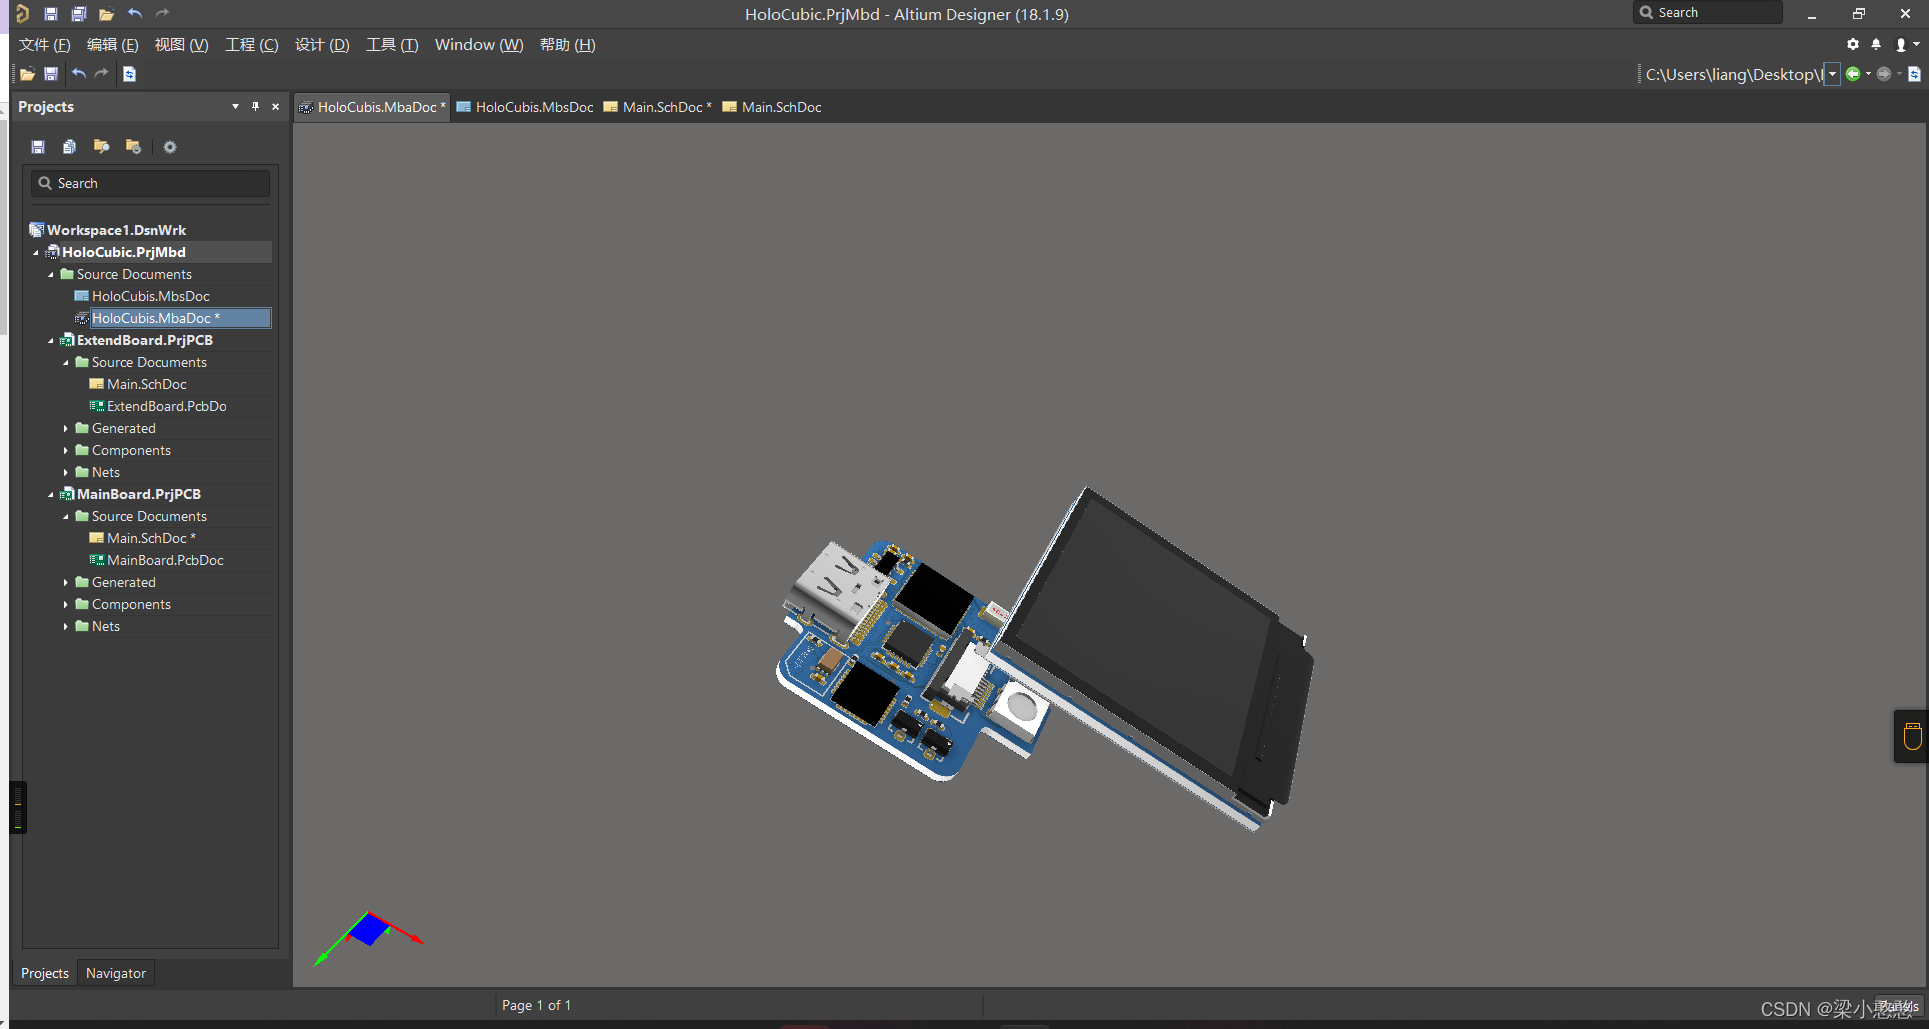Open the file path dropdown arrow
Image resolution: width=1929 pixels, height=1029 pixels.
coord(1832,74)
